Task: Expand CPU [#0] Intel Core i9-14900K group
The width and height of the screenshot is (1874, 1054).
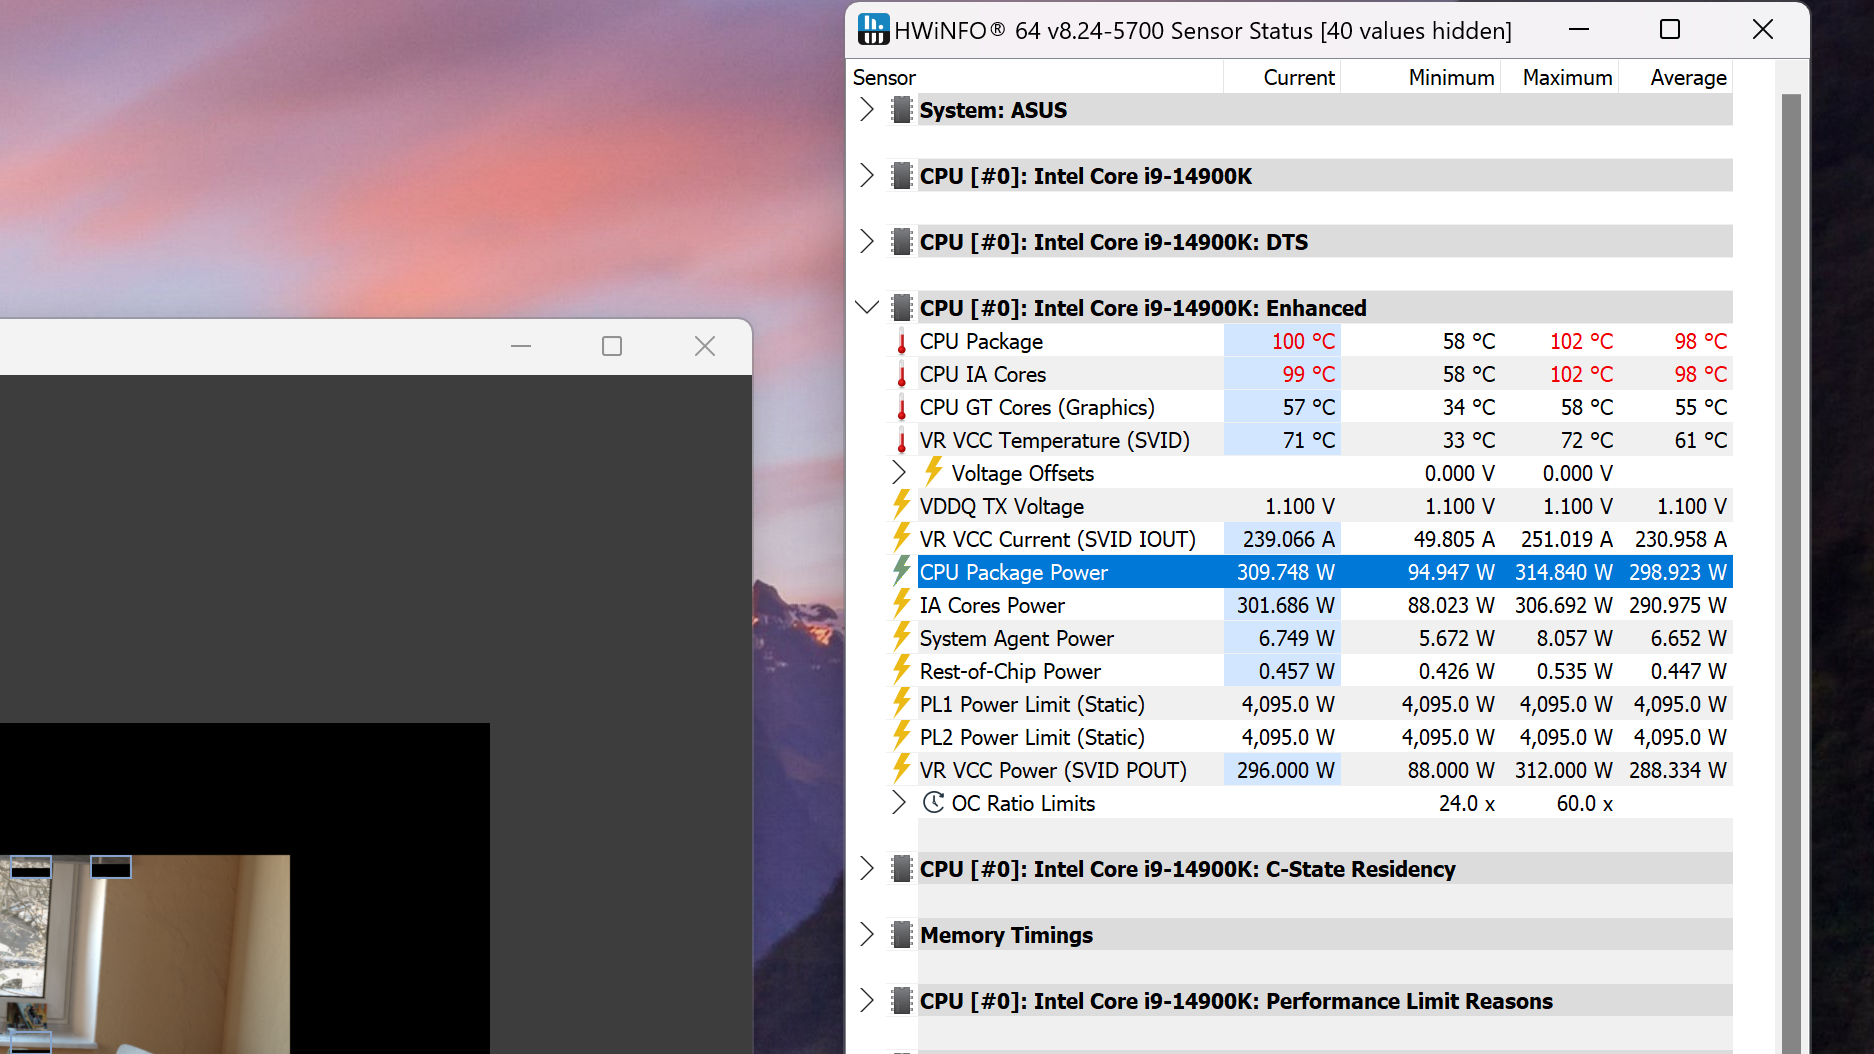Action: [867, 176]
